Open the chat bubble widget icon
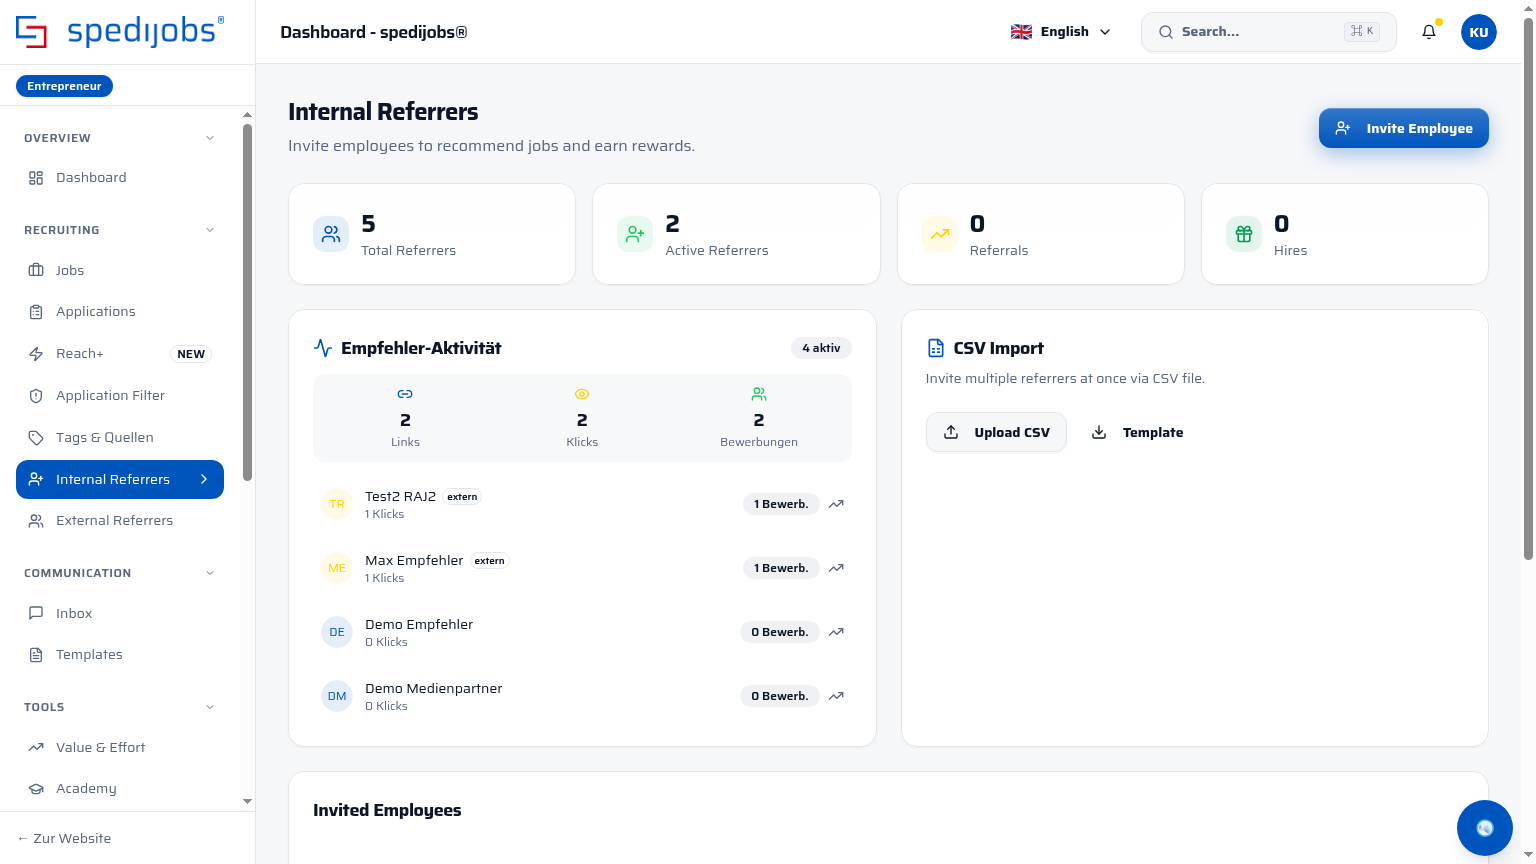The width and height of the screenshot is (1536, 864). (x=1485, y=828)
